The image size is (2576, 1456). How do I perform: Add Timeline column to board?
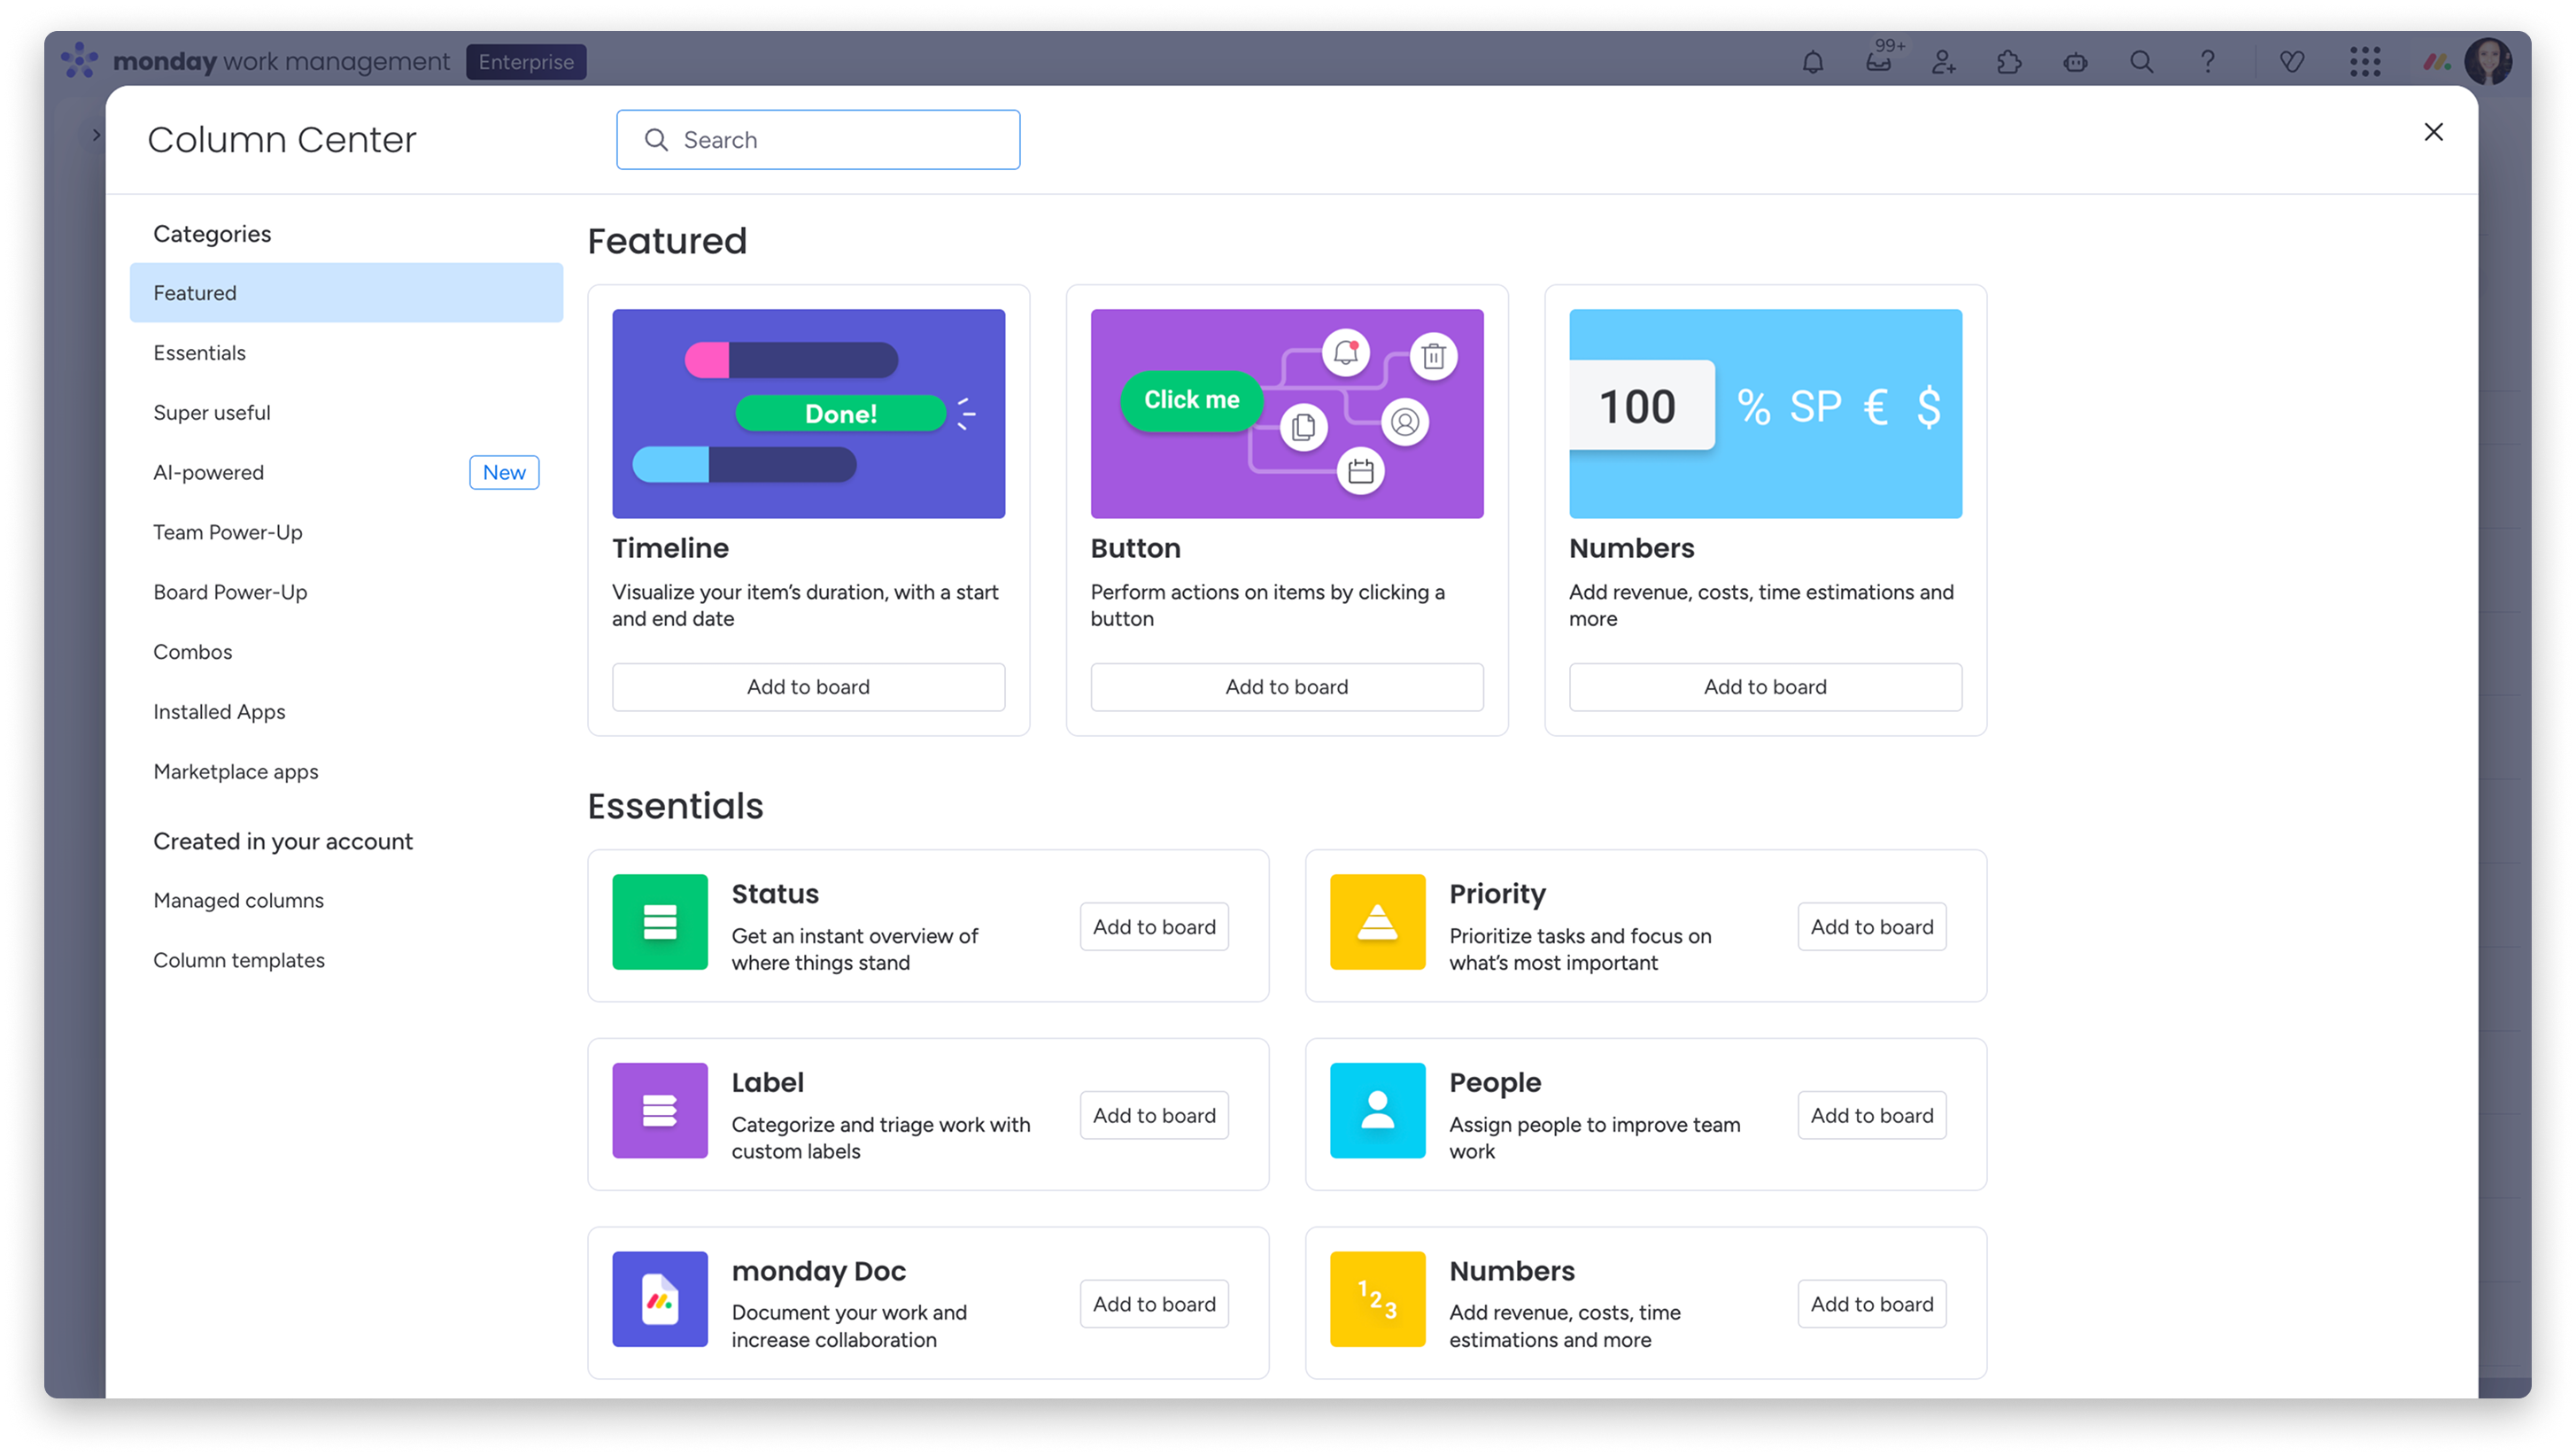tap(808, 686)
